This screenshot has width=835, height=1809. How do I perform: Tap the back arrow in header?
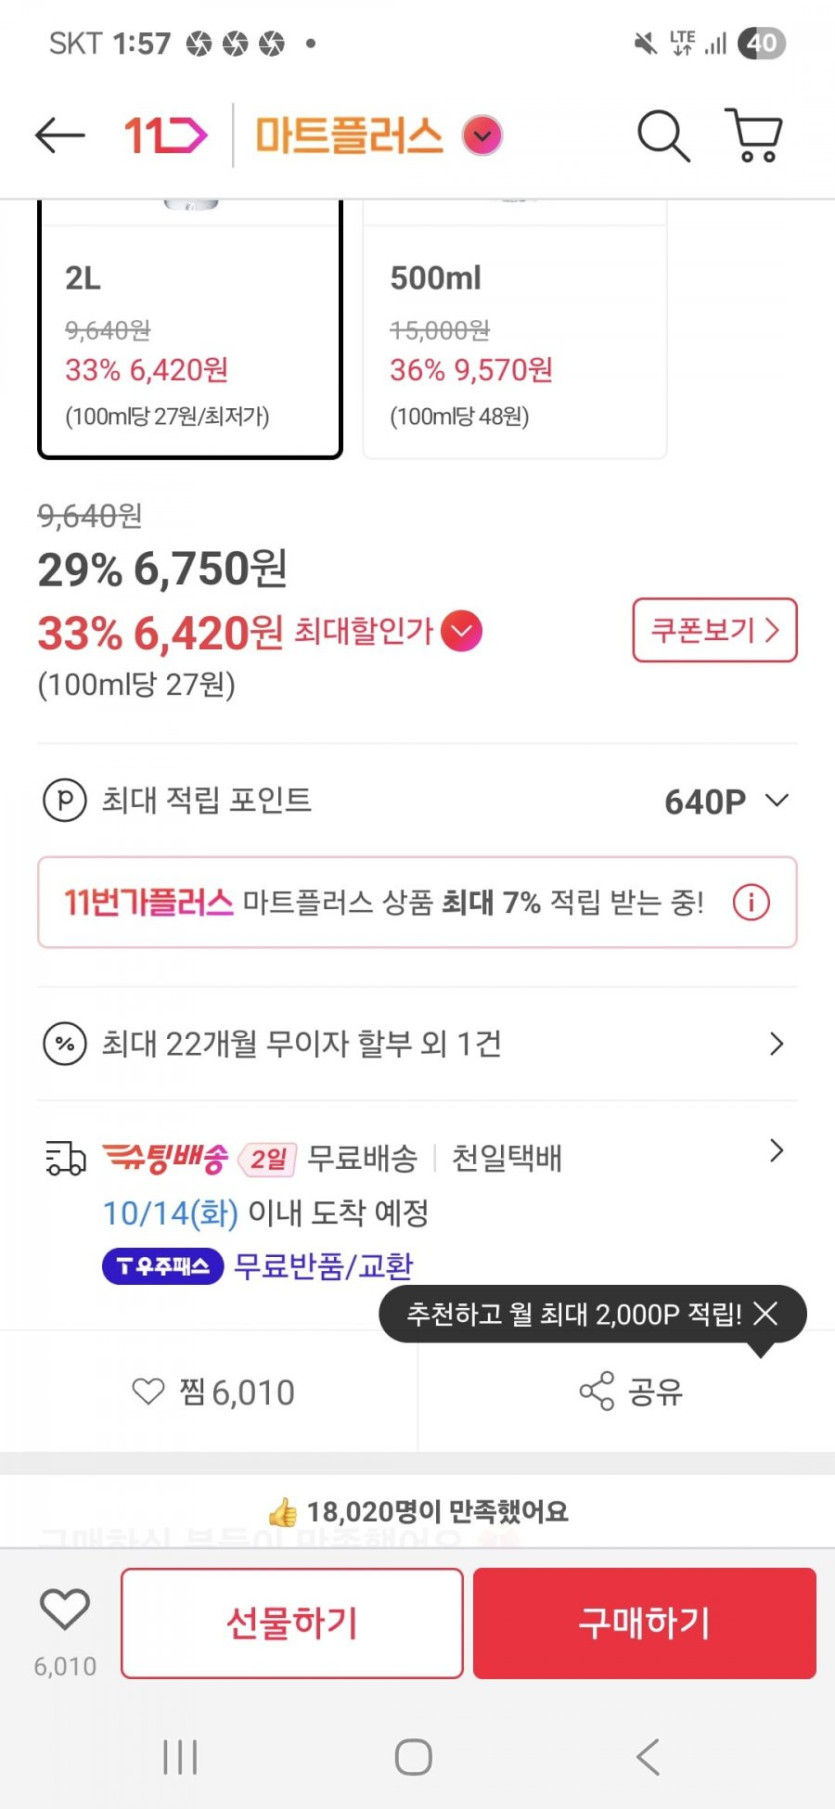60,135
